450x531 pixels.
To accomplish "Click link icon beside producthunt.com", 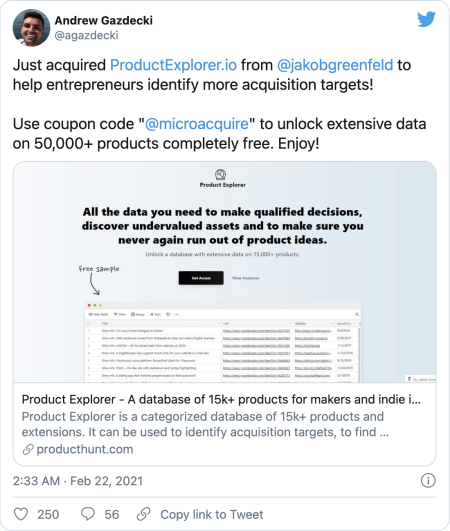I will [x=28, y=450].
